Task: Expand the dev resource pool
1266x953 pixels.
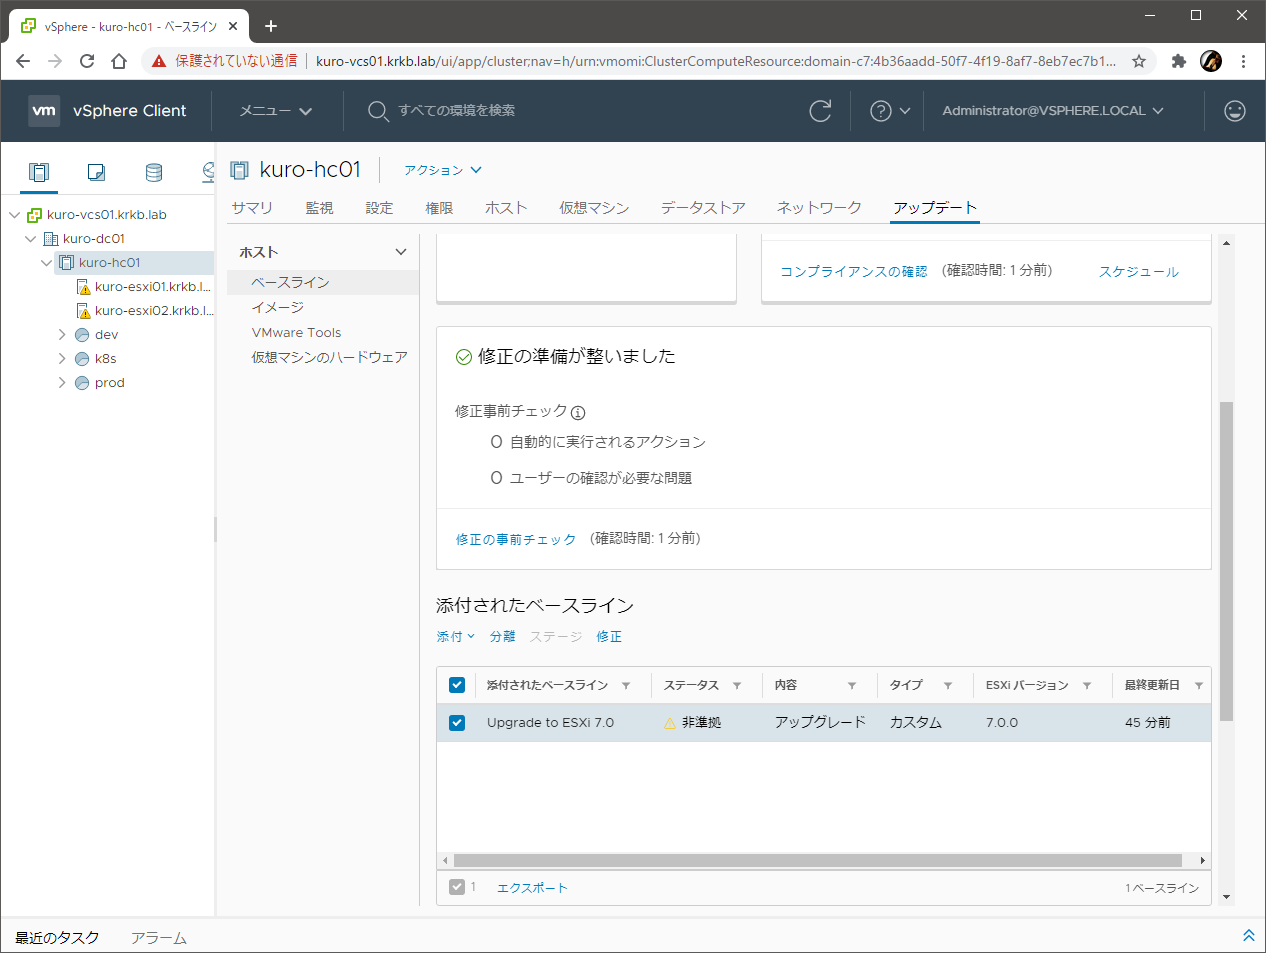Action: click(x=62, y=335)
